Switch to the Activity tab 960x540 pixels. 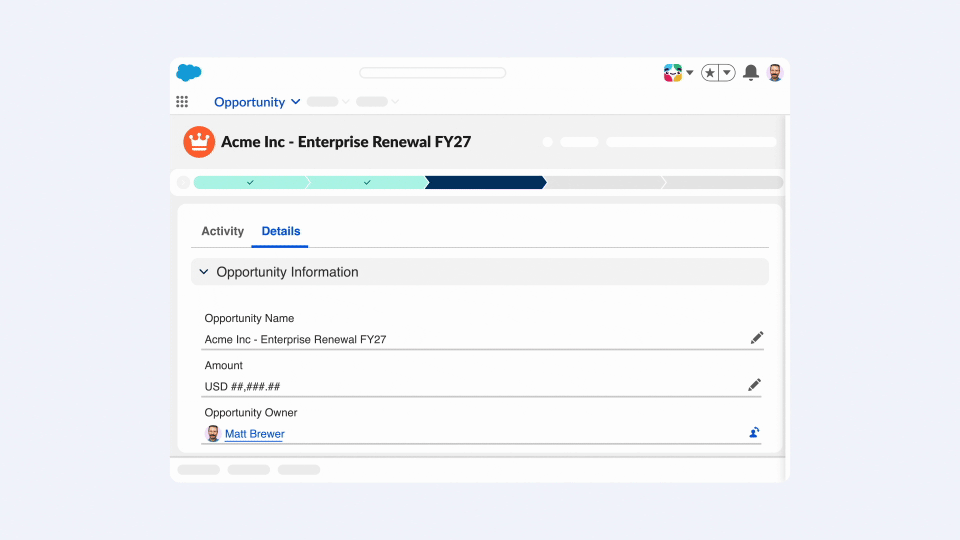[222, 231]
